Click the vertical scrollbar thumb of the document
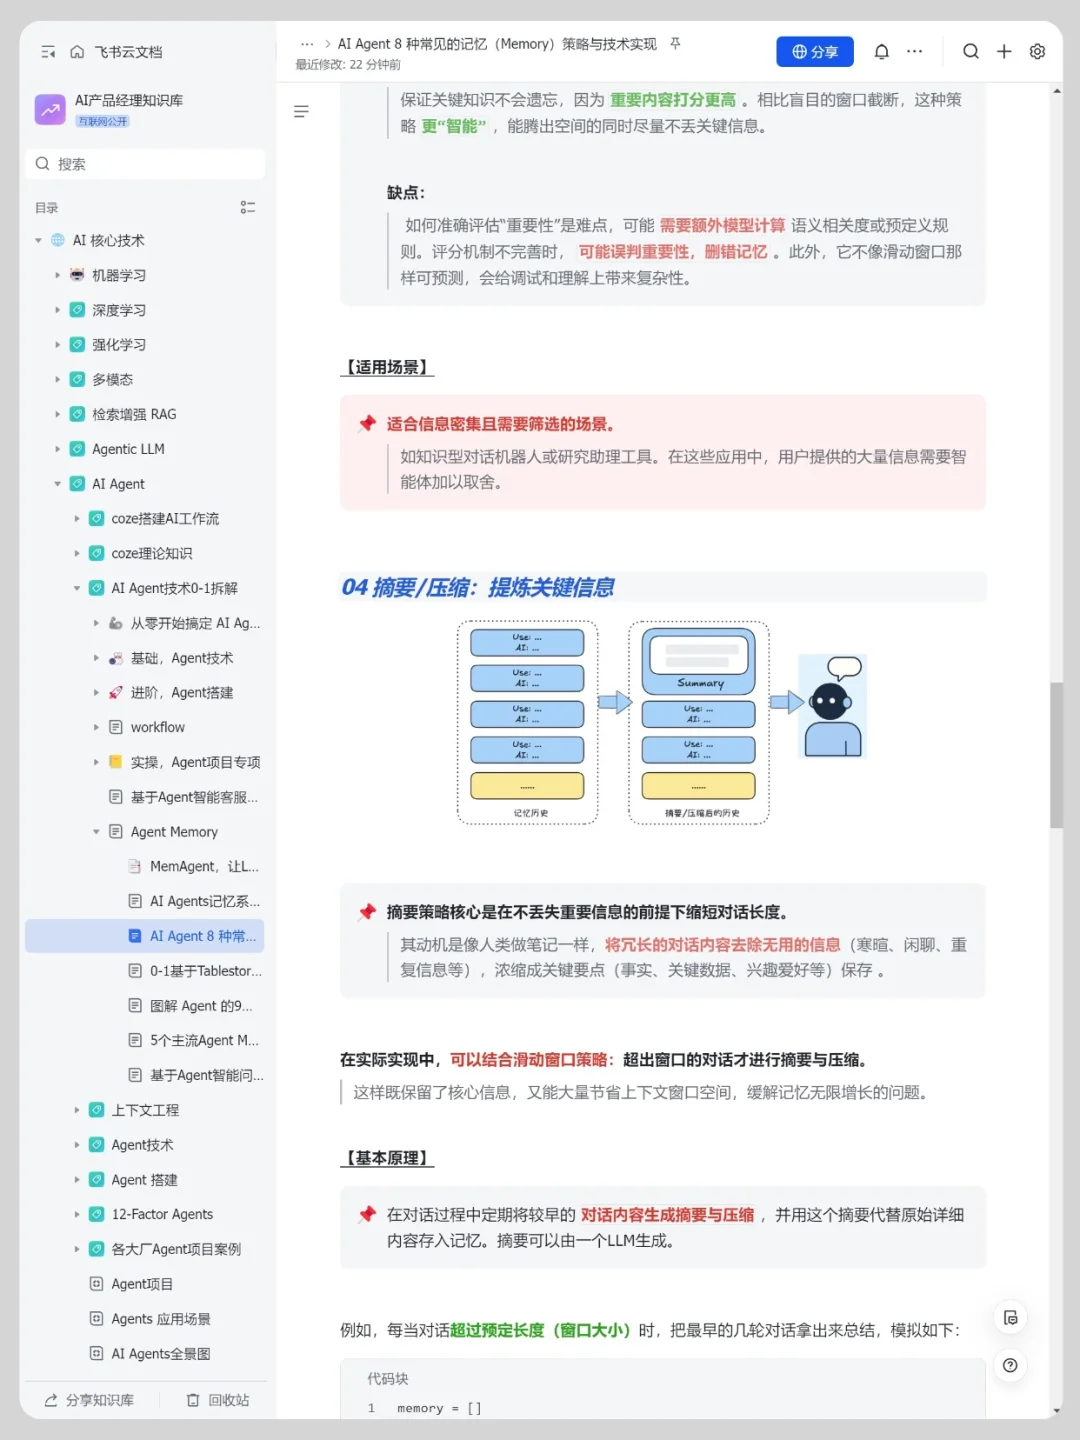Image resolution: width=1080 pixels, height=1440 pixels. click(x=1056, y=755)
